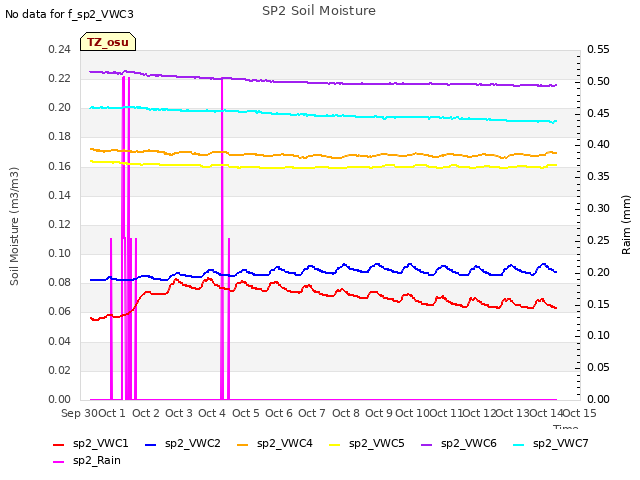This screenshot has width=640, height=480.
Task: Click the tallest magenta rain spike near Oct 4
Action: [x=222, y=239]
